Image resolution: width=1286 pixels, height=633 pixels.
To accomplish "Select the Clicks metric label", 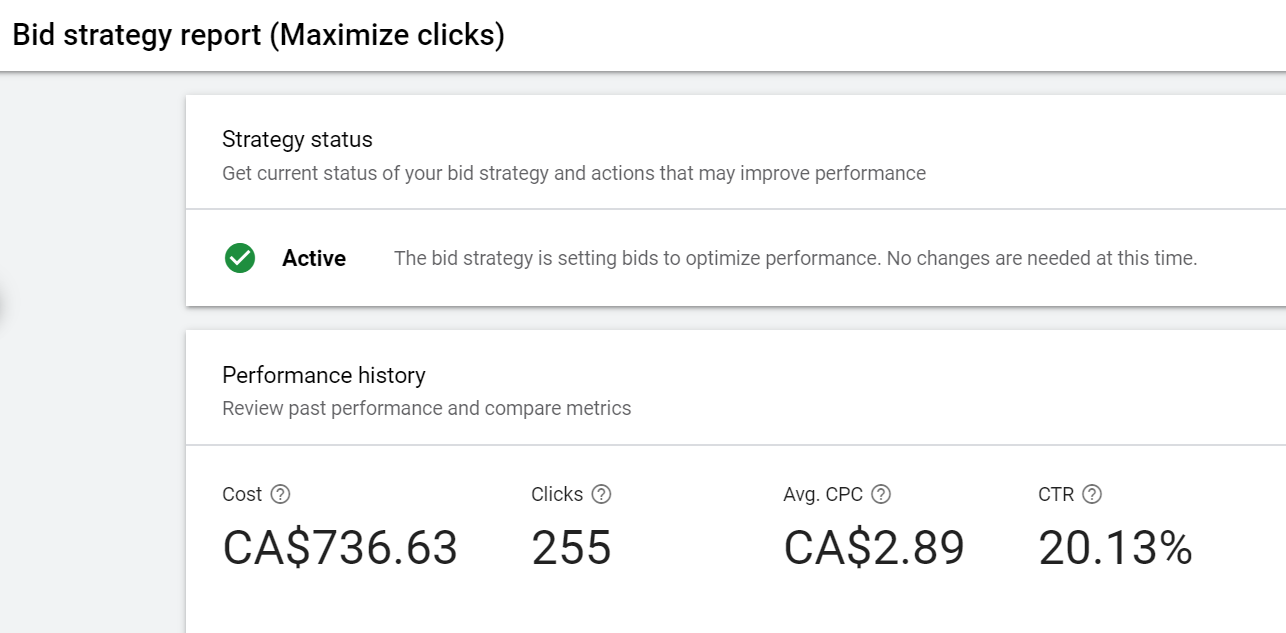I will [557, 494].
